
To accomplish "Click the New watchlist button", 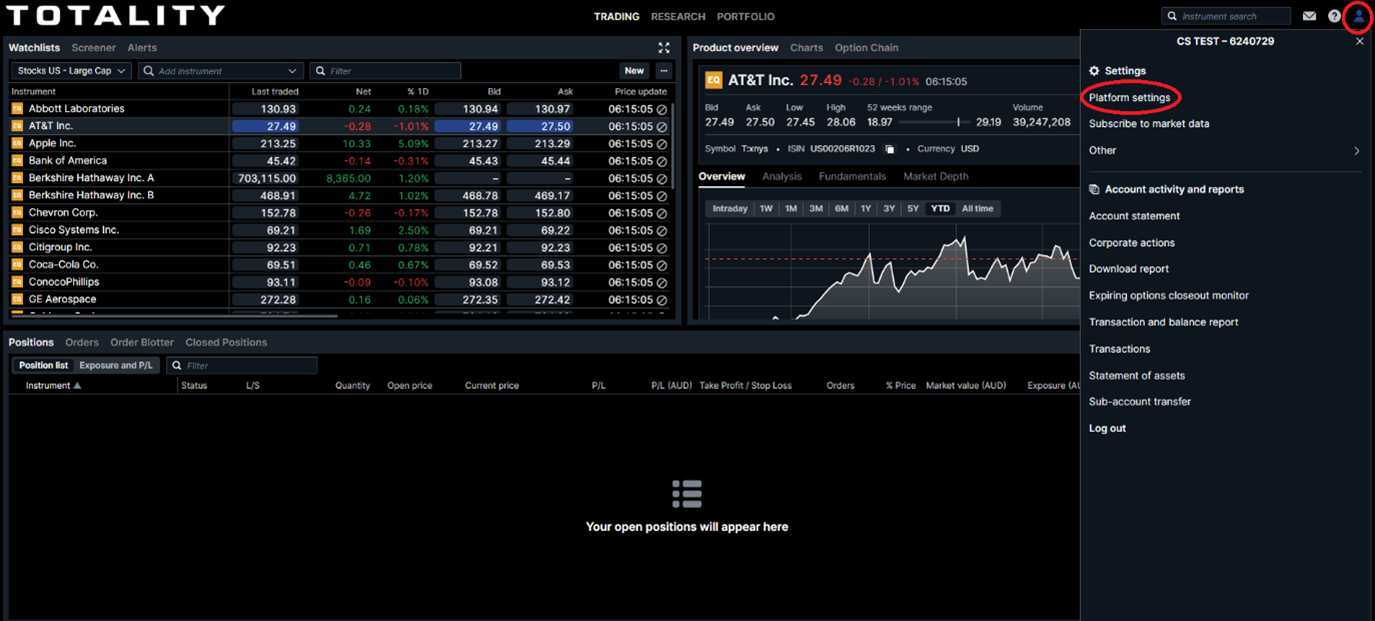I will 634,71.
